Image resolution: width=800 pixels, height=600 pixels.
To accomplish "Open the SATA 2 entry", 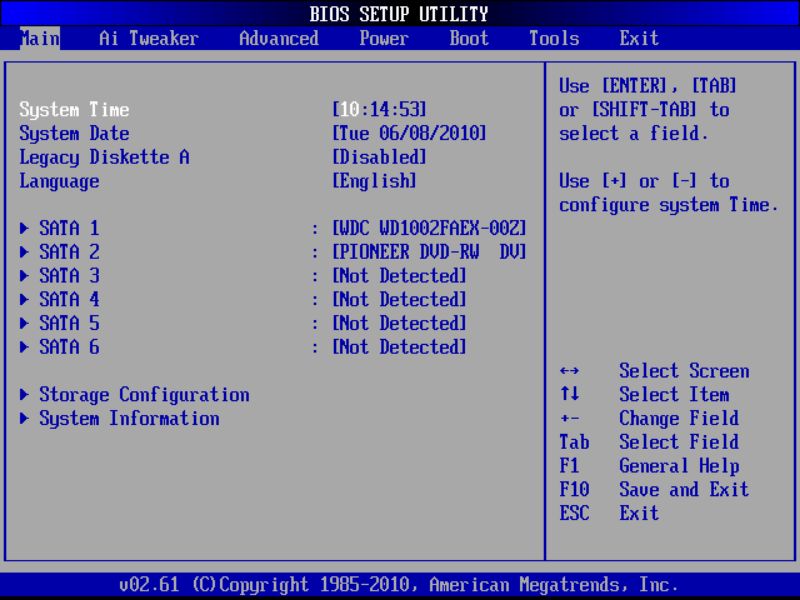I will click(69, 252).
